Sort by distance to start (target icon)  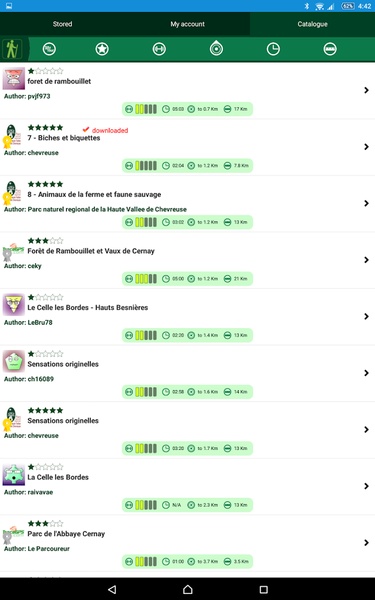tap(216, 49)
